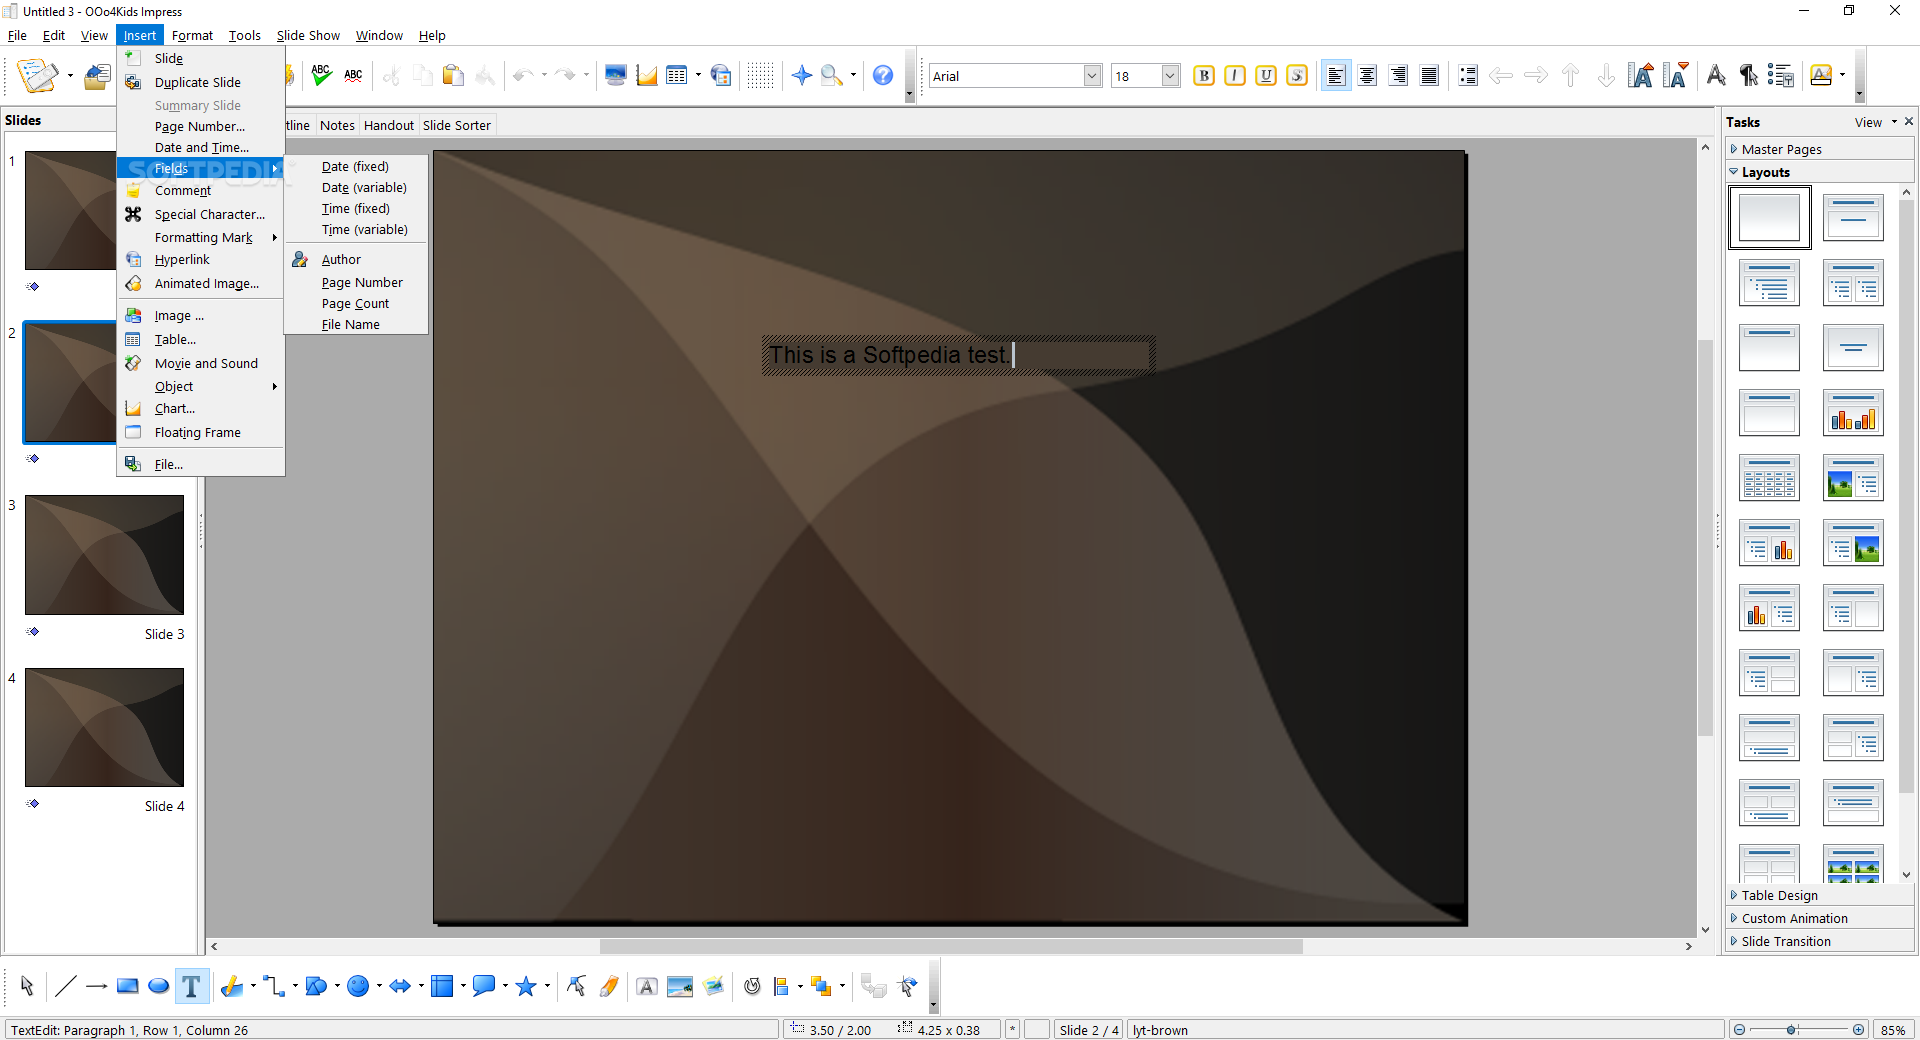
Task: Click the Rotate tool icon
Action: point(752,986)
